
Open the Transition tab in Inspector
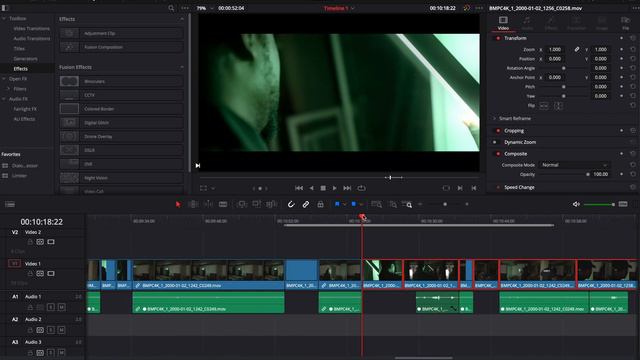(576, 23)
